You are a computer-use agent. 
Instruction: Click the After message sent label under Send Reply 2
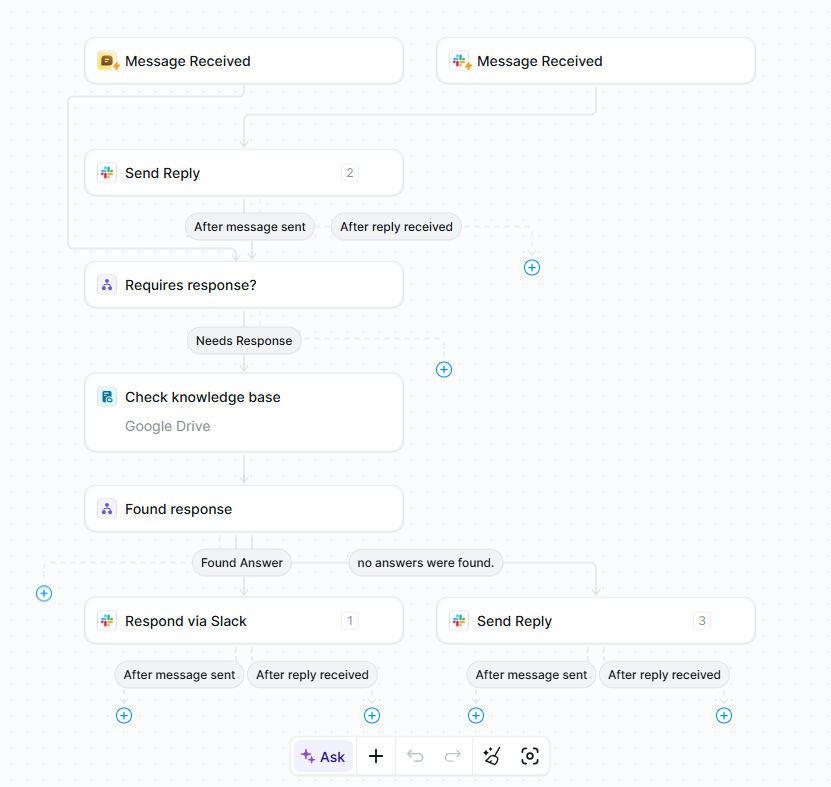coord(250,227)
